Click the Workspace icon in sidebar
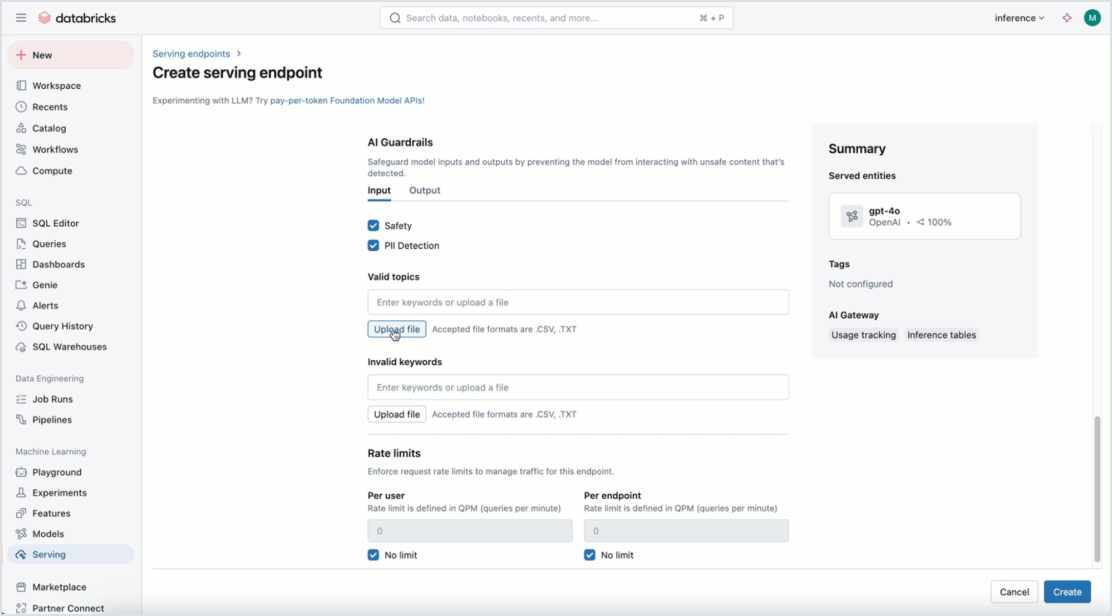 [x=21, y=86]
